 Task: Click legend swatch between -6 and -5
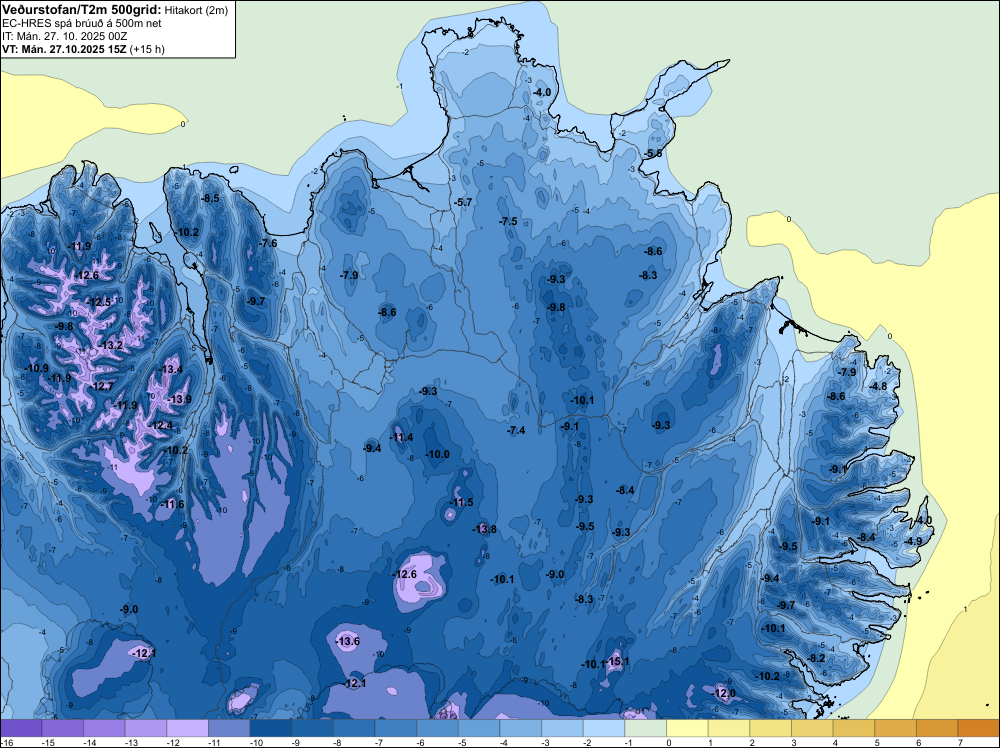click(x=438, y=728)
